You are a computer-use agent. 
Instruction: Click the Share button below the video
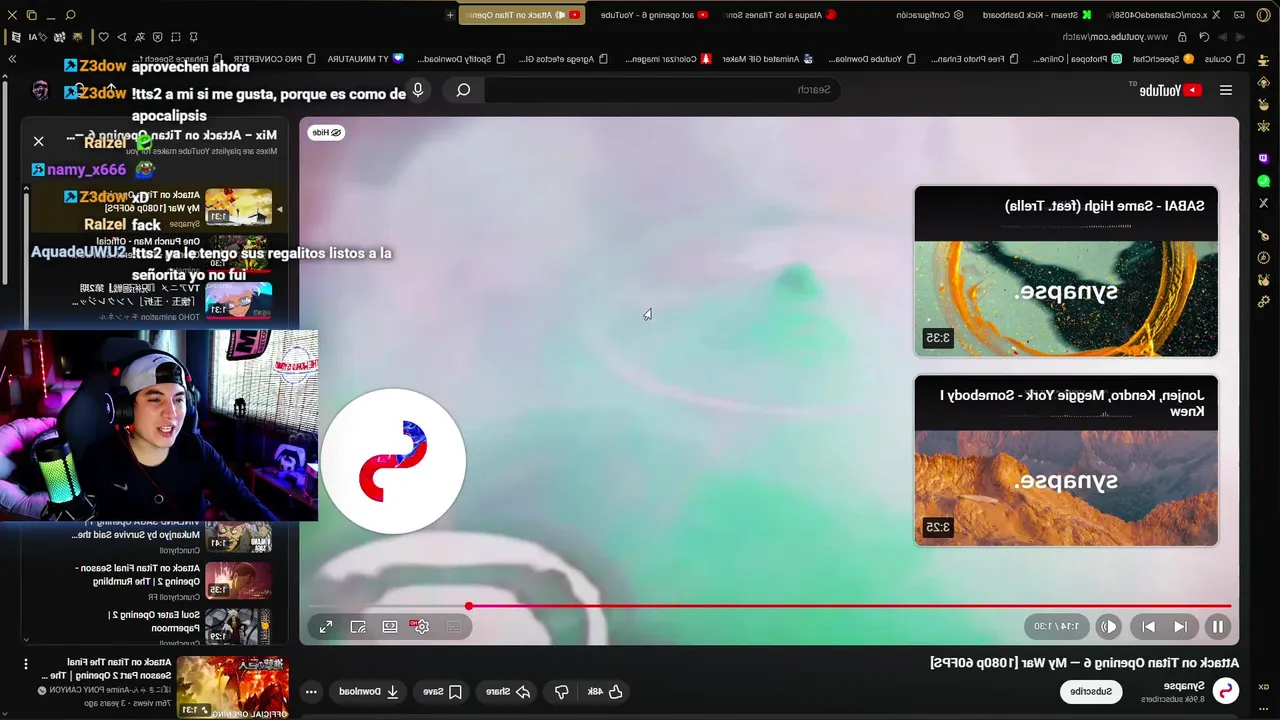click(508, 691)
